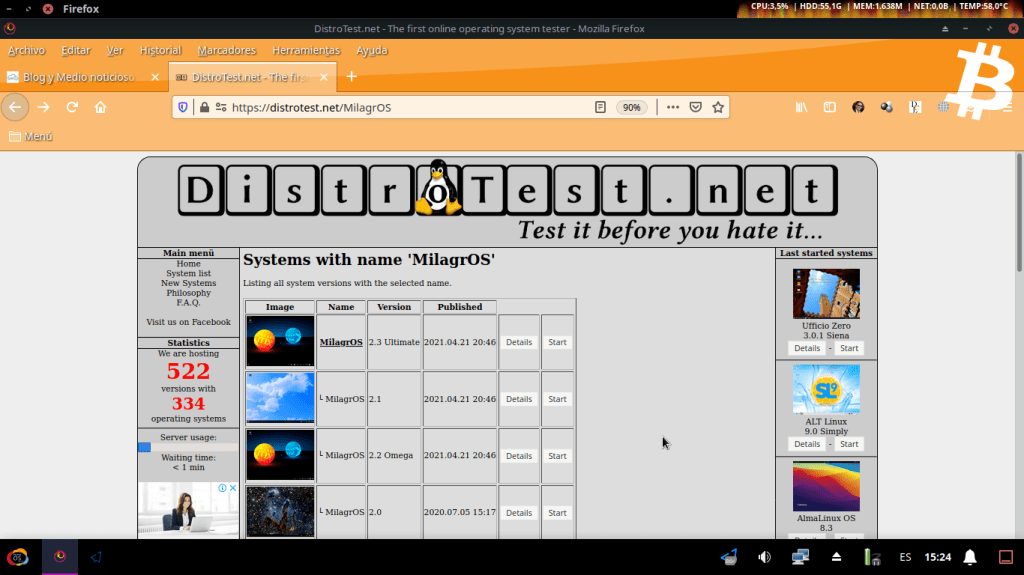Switch to Blog y Medio noticioso tab
The height and width of the screenshot is (575, 1024).
(78, 77)
